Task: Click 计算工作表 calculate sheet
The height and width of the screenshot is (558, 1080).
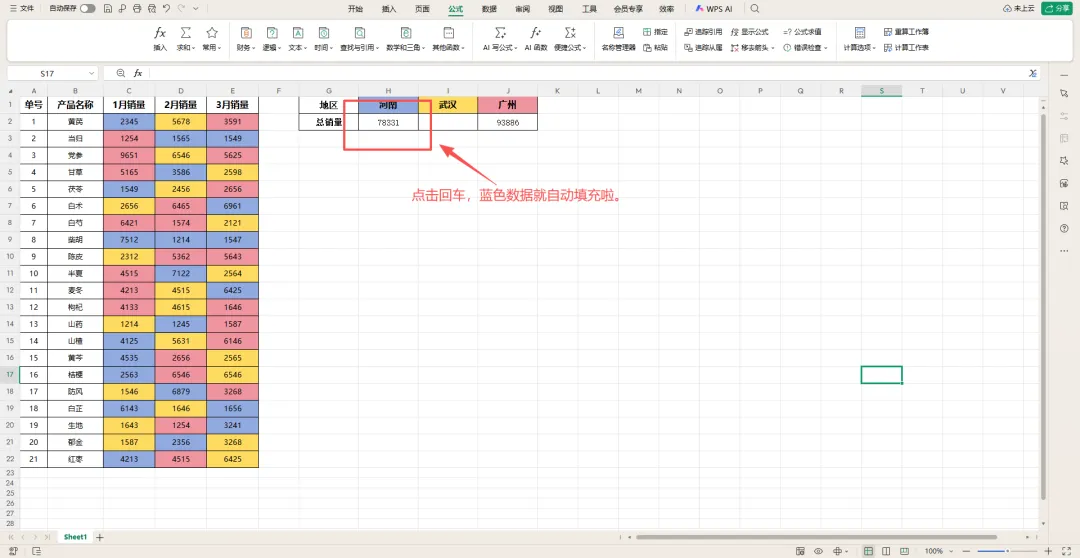Action: point(906,48)
